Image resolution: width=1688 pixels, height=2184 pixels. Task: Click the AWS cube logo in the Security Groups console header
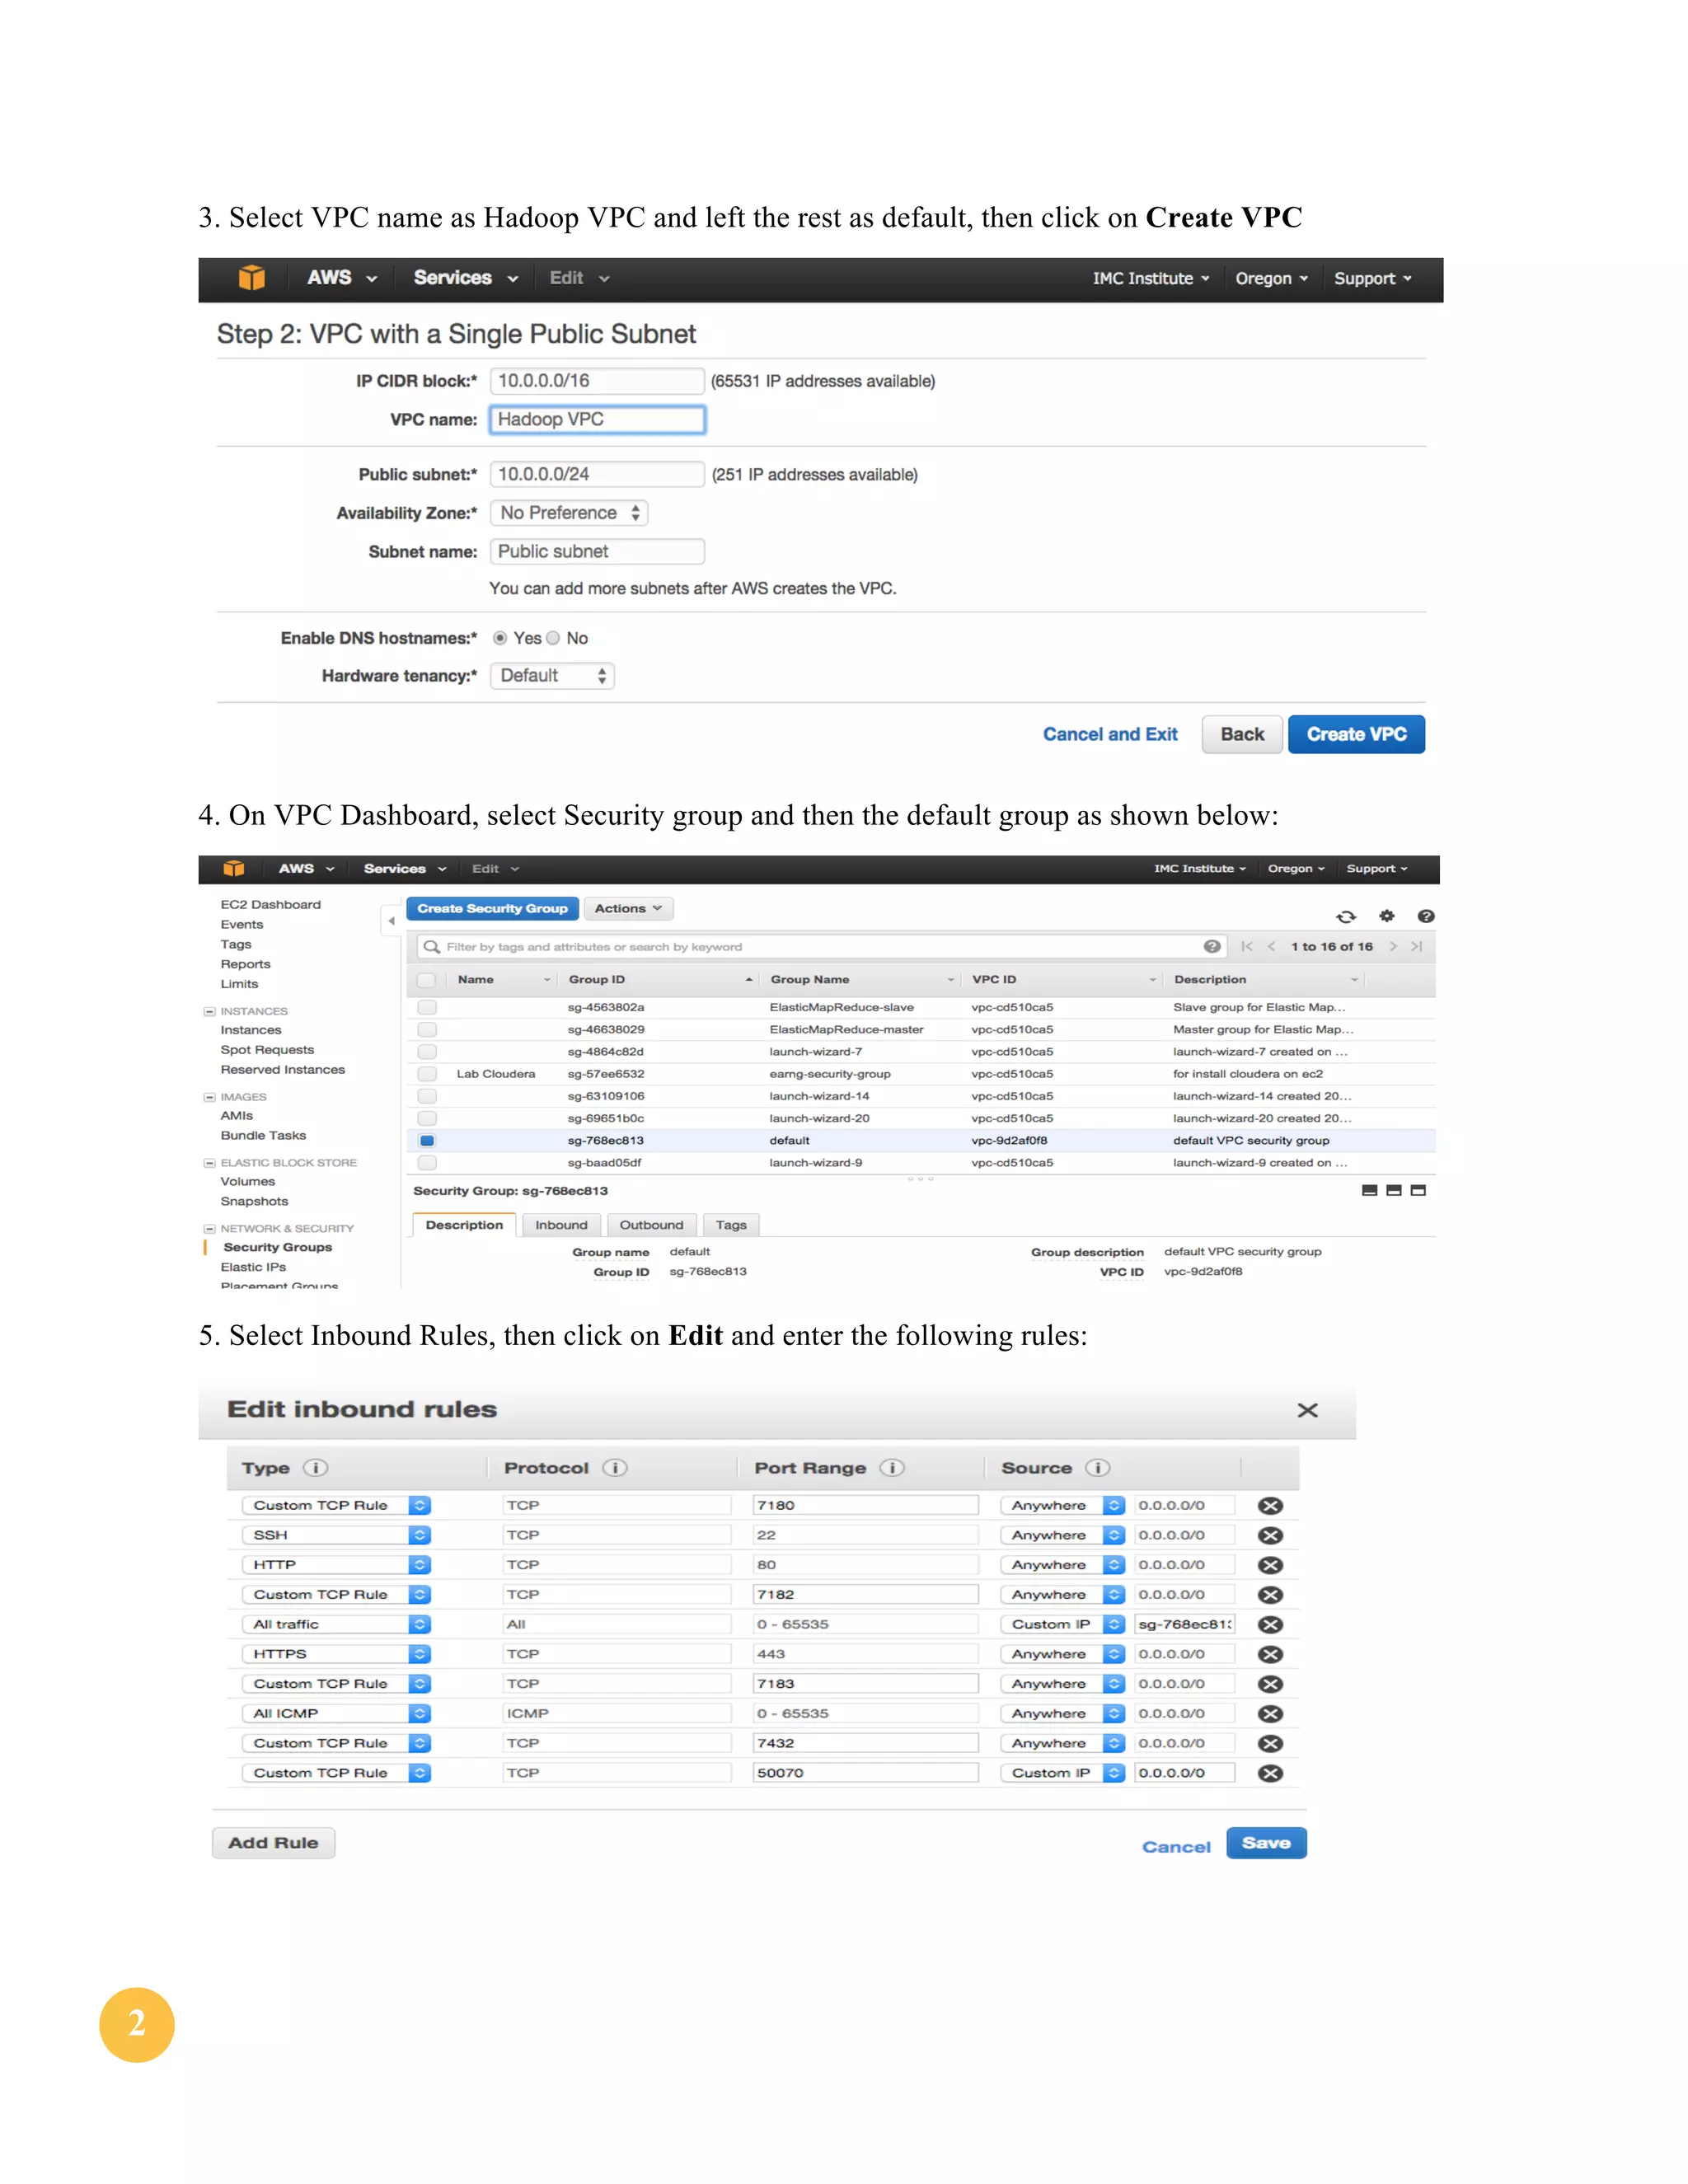coord(234,868)
